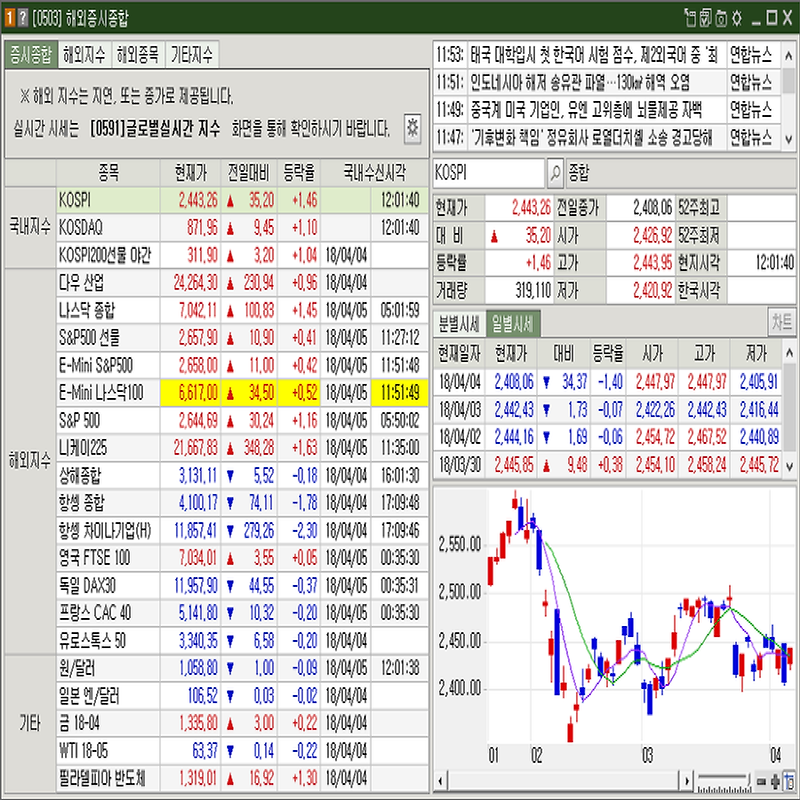
Task: Click the first title bar tool icon with arrow
Action: coord(691,18)
